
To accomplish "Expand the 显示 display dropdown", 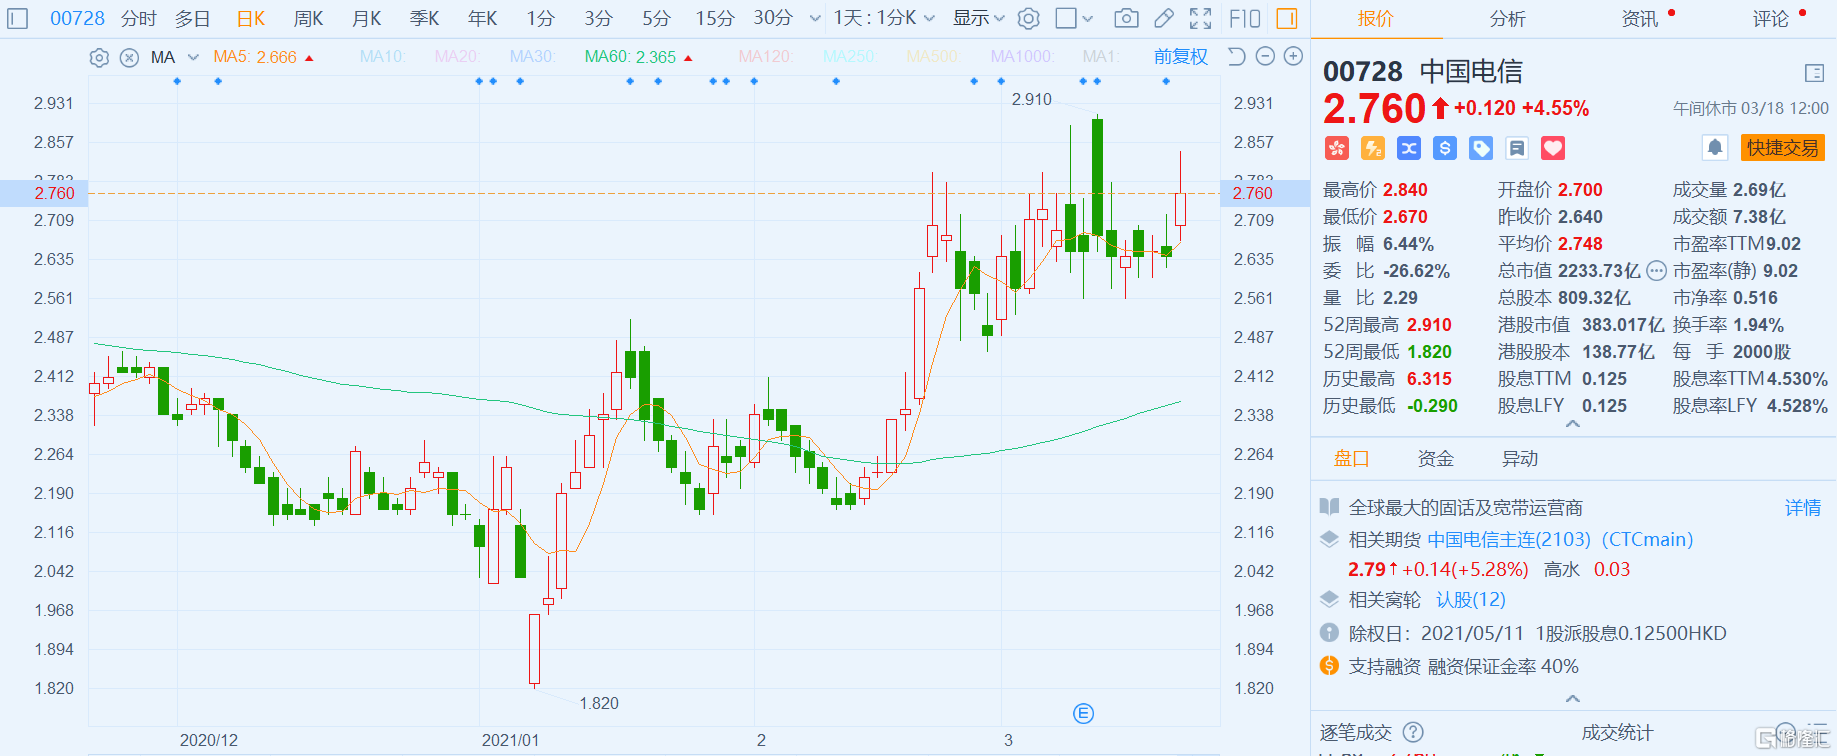I will pos(978,18).
